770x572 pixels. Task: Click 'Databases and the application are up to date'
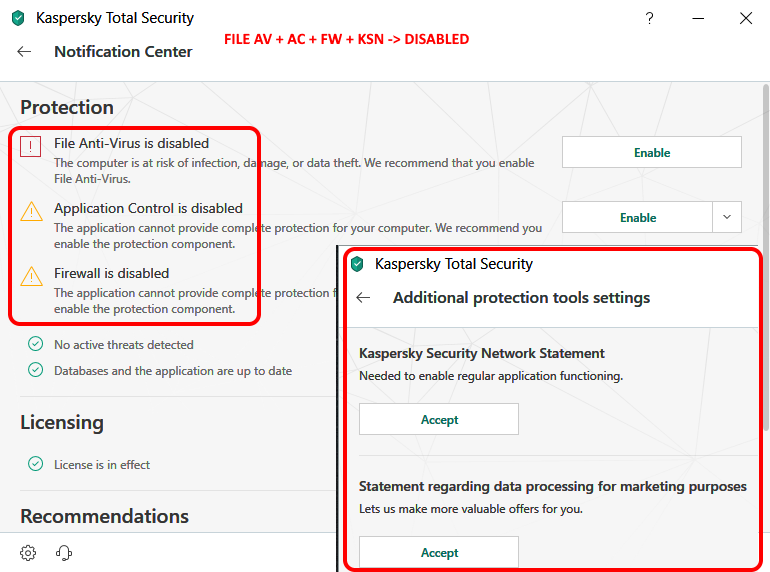click(173, 370)
